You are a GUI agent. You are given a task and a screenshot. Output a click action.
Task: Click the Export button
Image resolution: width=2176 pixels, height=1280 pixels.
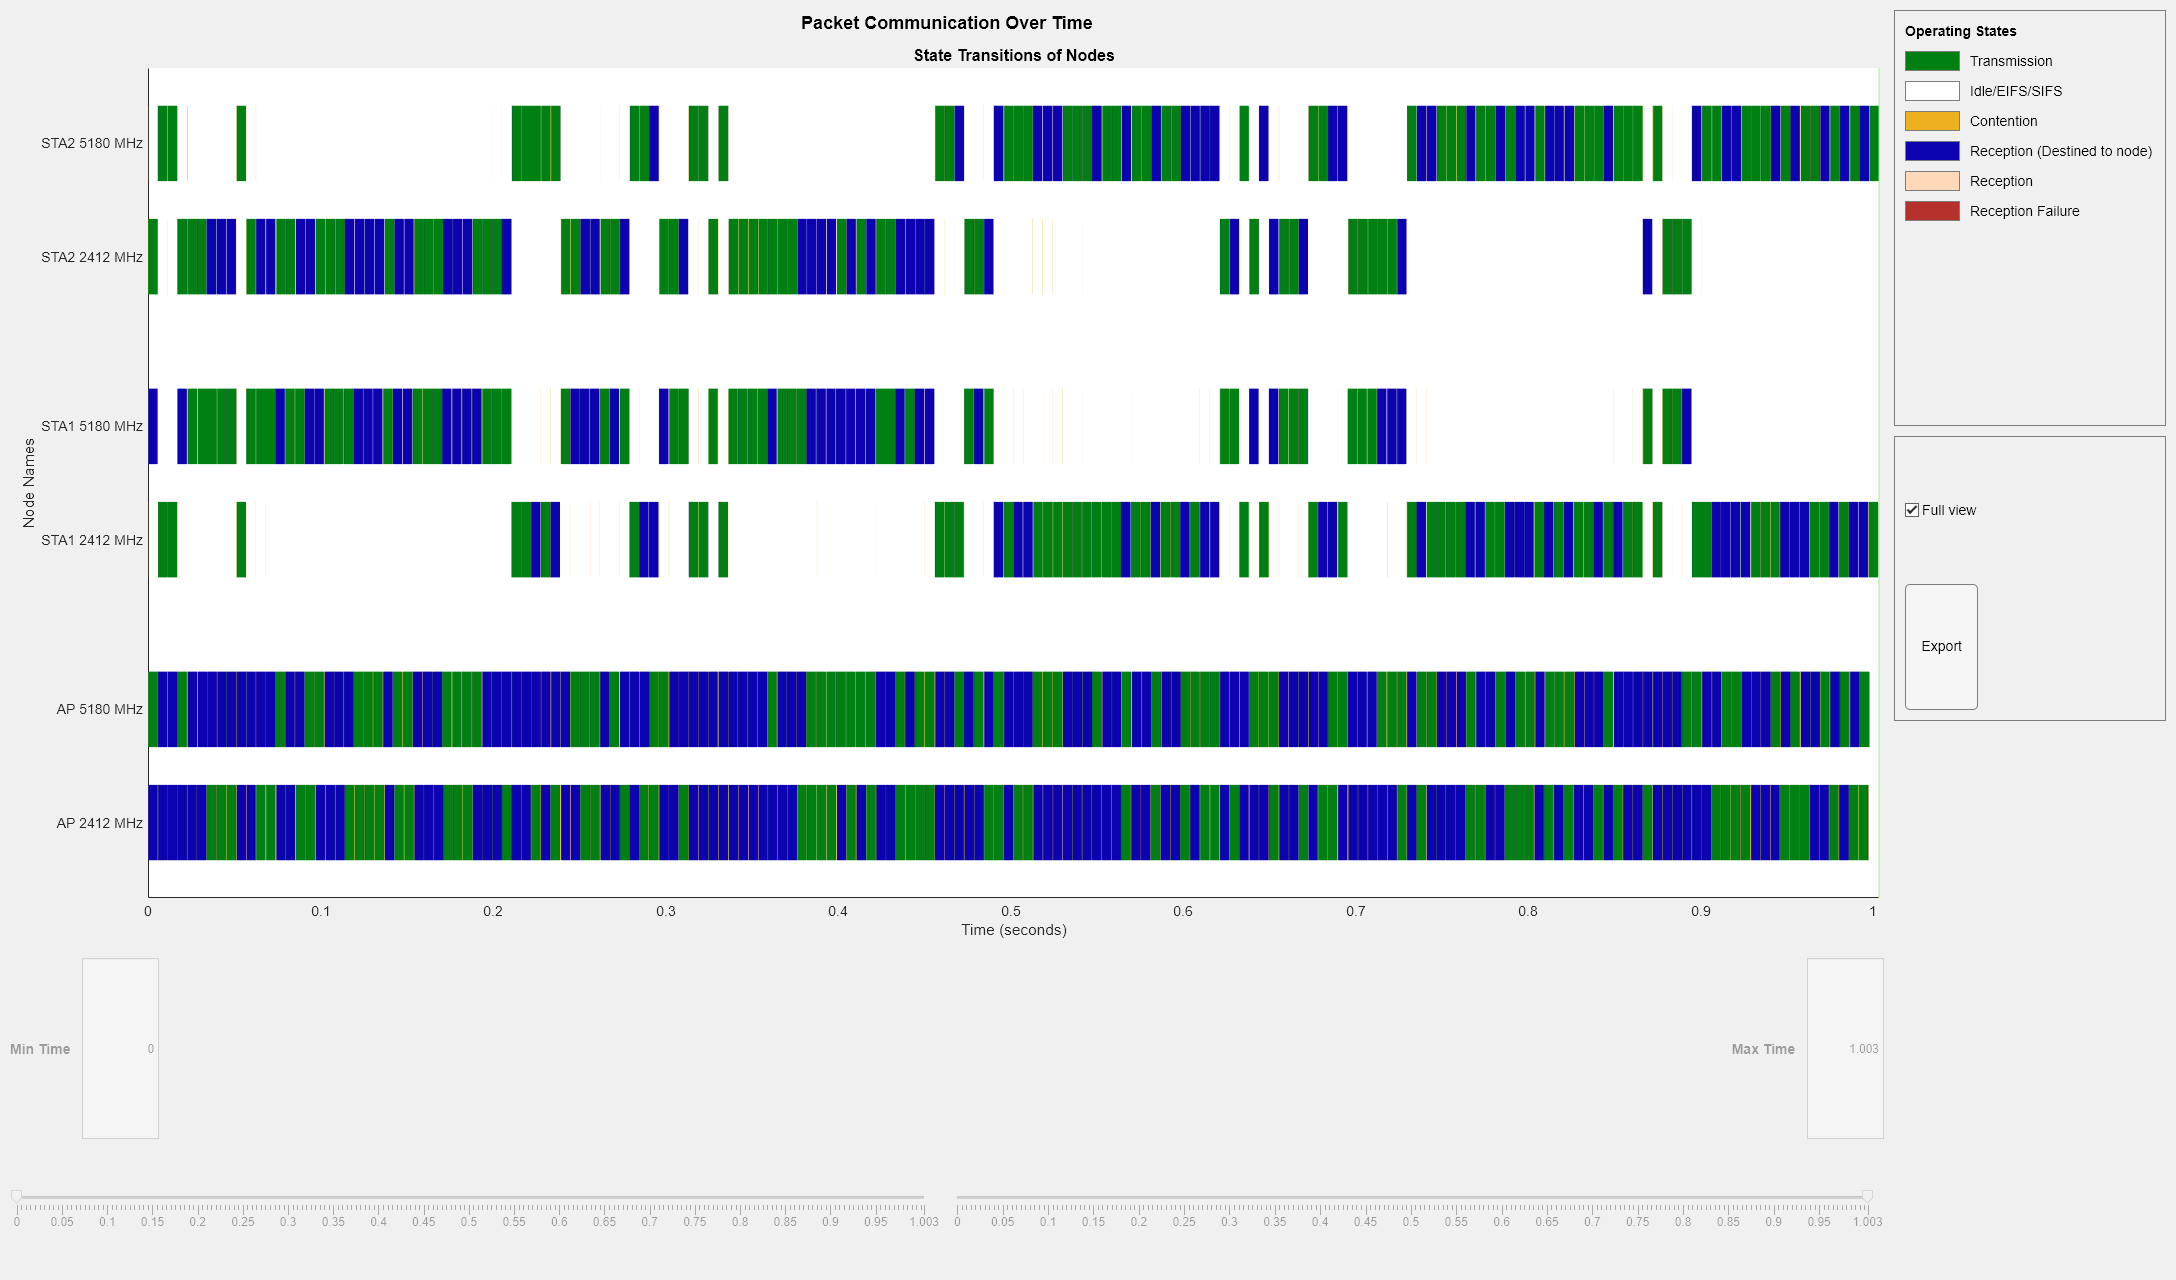coord(1941,647)
